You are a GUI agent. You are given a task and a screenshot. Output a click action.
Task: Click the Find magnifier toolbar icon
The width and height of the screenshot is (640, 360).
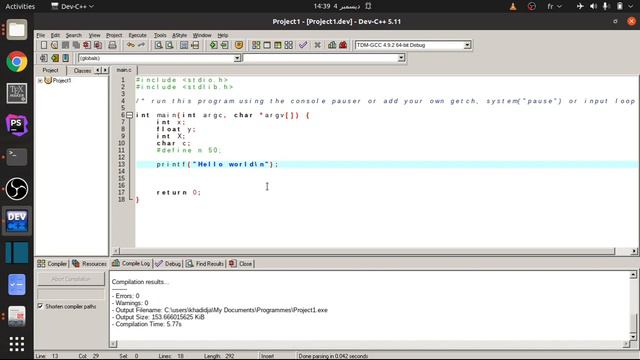pos(158,45)
